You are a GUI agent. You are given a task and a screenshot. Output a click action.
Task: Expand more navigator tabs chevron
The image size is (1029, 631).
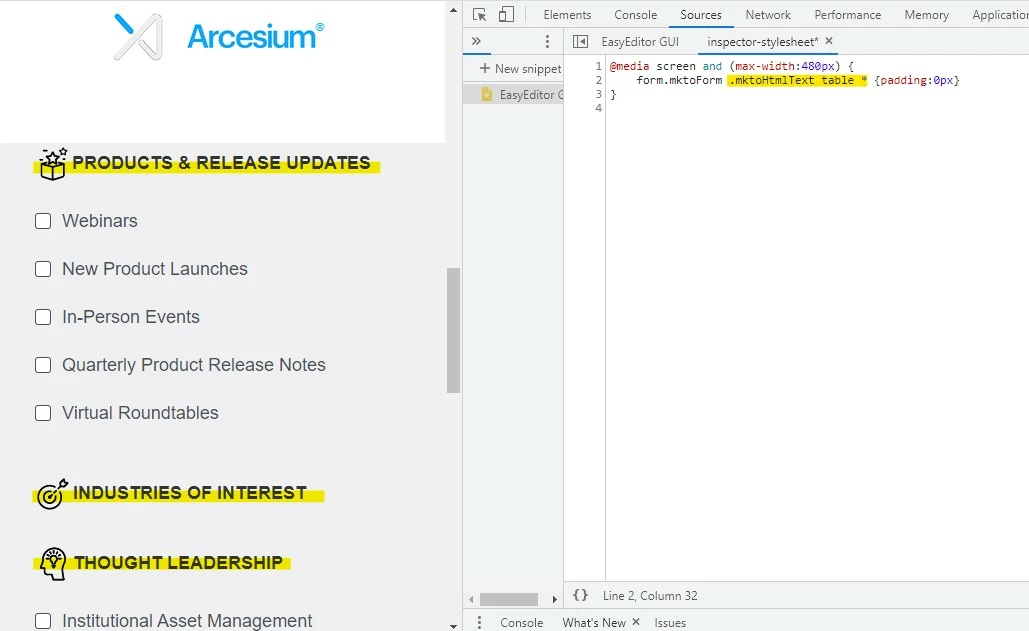click(476, 41)
